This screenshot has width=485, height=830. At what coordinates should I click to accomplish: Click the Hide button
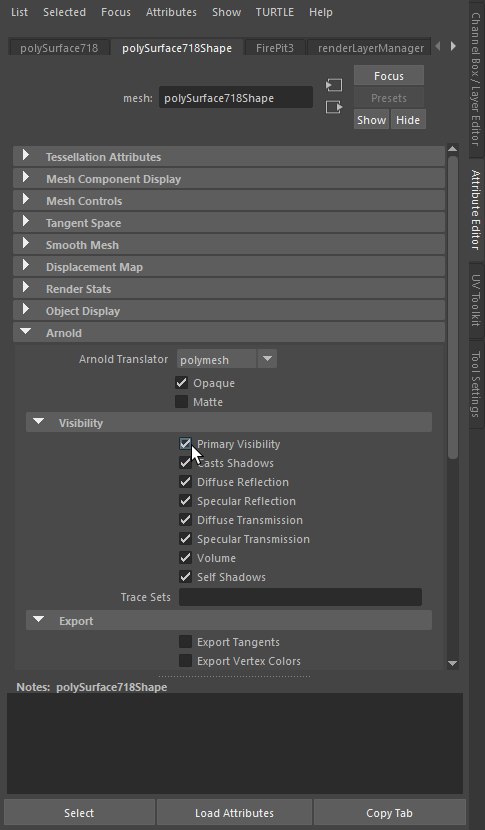[x=408, y=120]
